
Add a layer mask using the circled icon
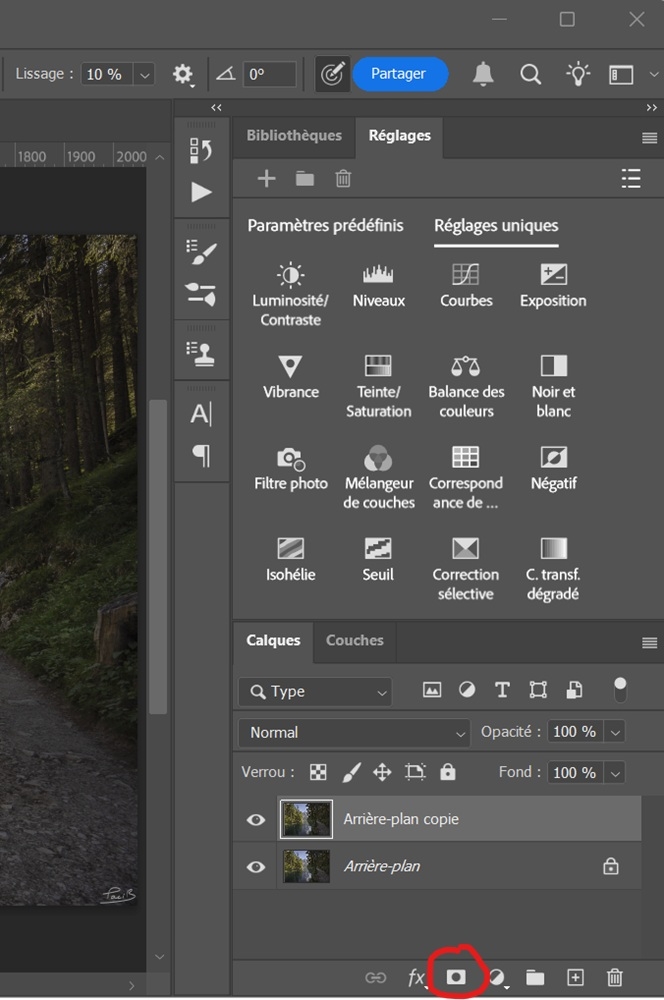click(x=455, y=977)
